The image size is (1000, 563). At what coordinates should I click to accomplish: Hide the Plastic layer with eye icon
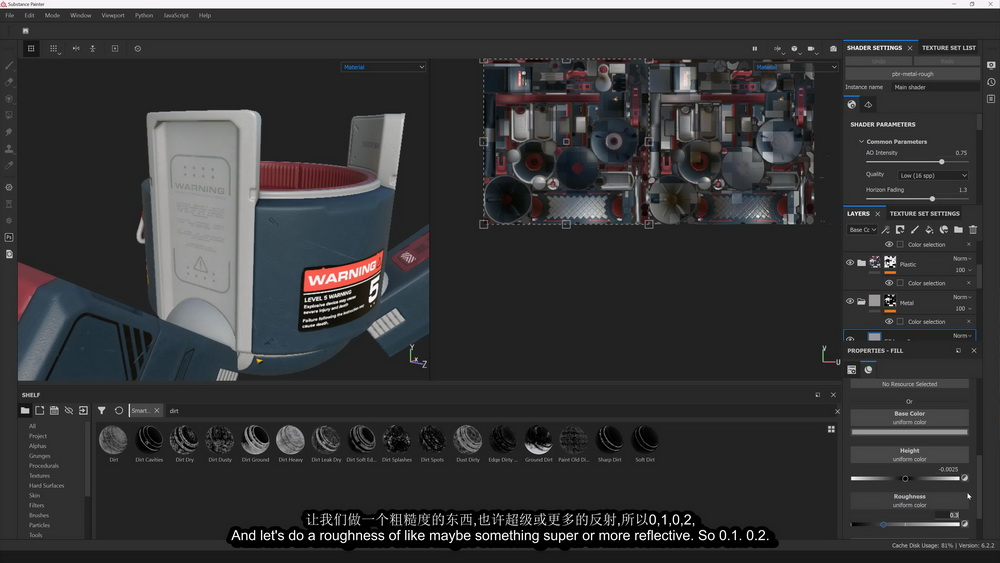tap(849, 263)
